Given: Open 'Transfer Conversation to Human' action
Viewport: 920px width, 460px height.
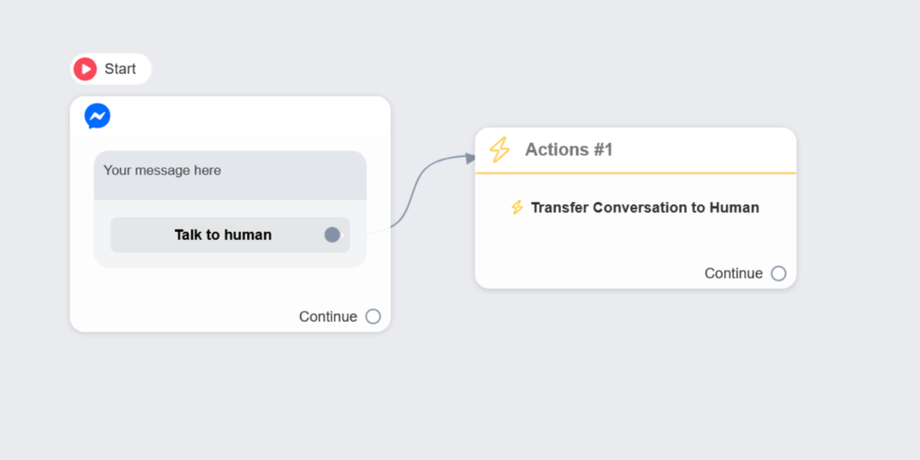Looking at the screenshot, I should pyautogui.click(x=644, y=208).
